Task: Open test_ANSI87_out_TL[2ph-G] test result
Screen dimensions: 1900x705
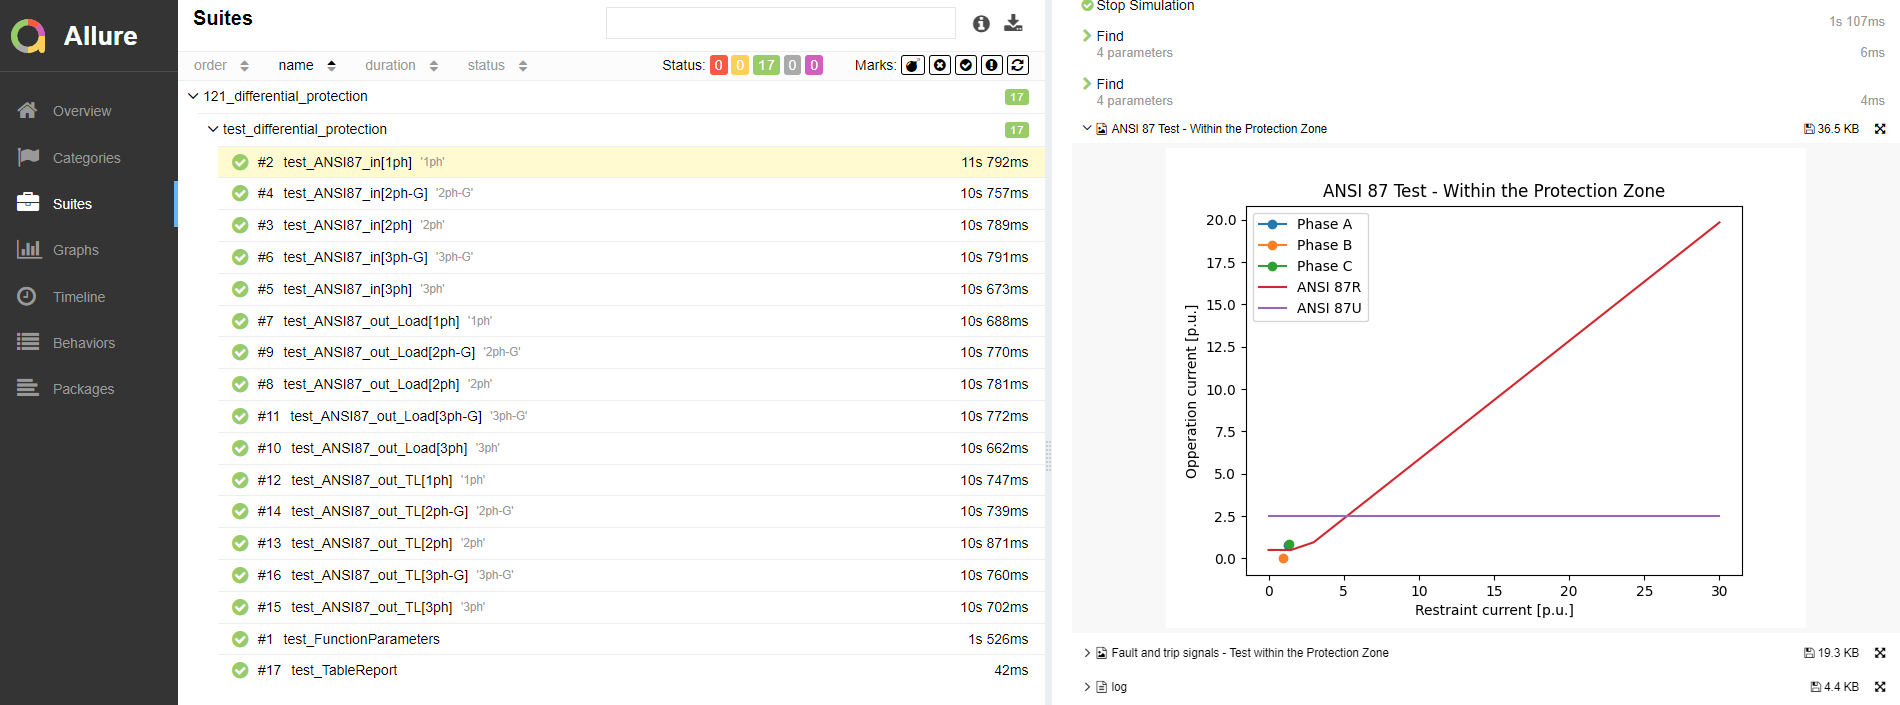Action: pos(379,511)
